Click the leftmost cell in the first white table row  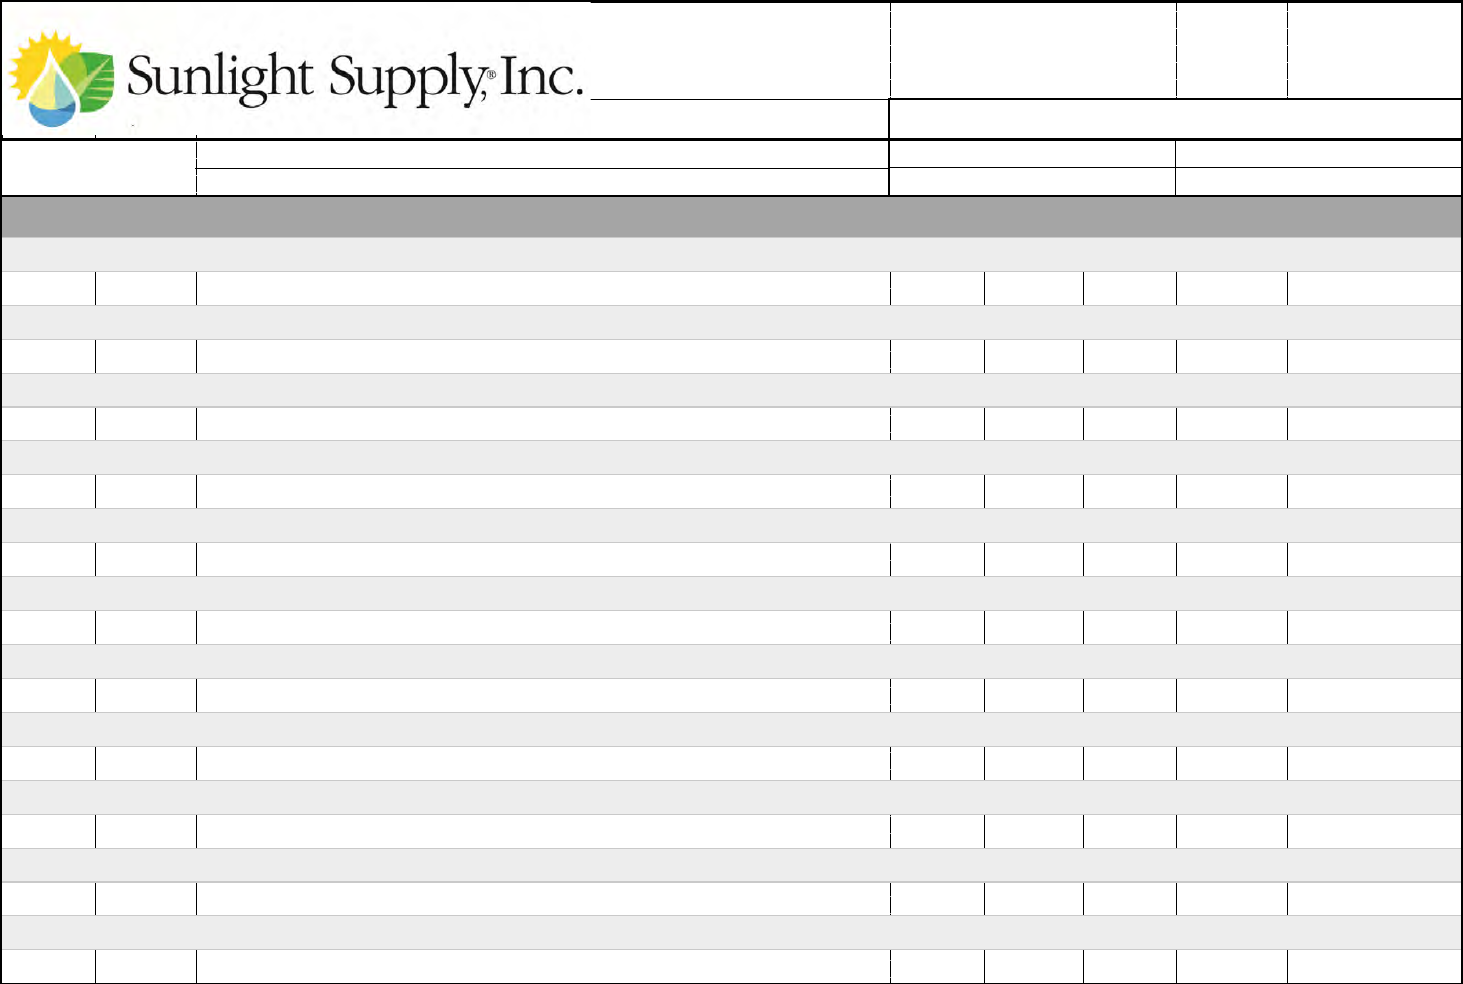[48, 288]
